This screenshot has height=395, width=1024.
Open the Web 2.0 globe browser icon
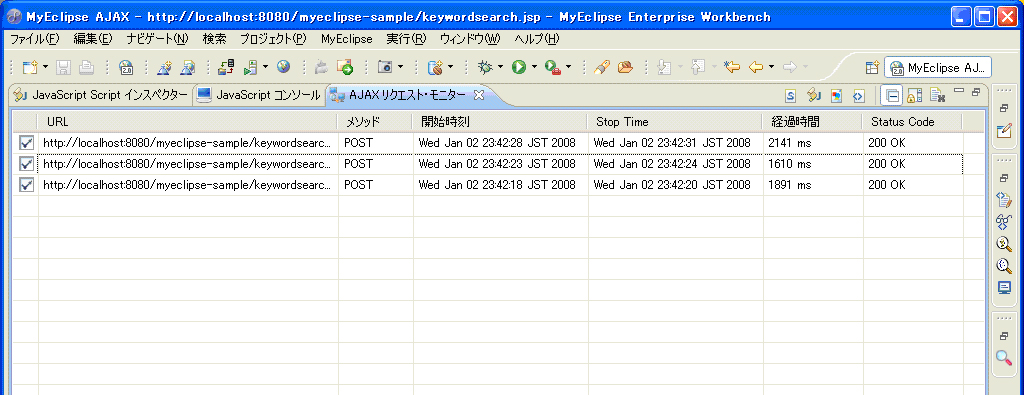pyautogui.click(x=126, y=67)
